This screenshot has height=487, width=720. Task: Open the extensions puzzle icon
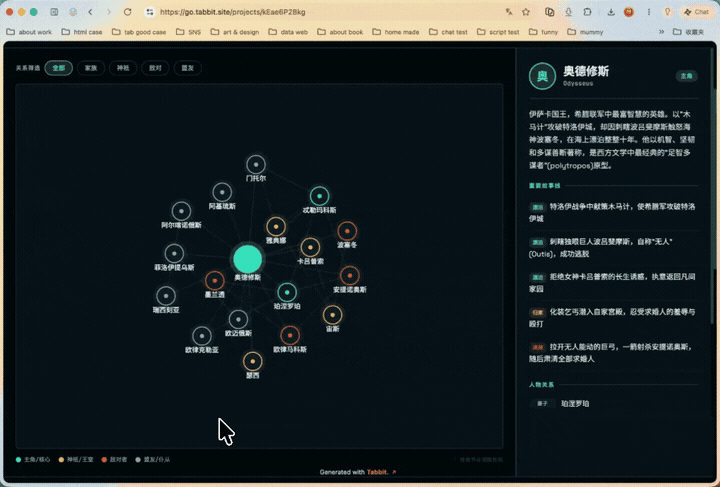[x=587, y=12]
